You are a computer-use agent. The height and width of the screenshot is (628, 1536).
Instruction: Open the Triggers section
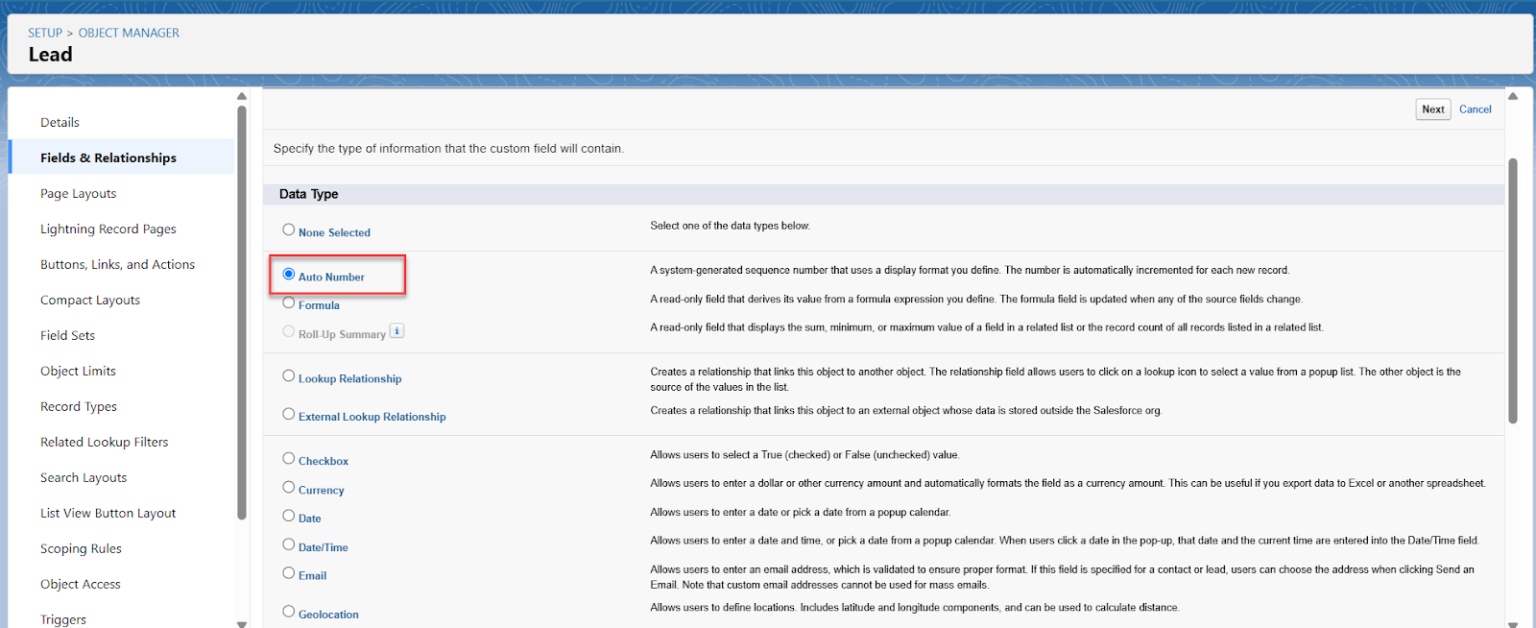pyautogui.click(x=62, y=618)
